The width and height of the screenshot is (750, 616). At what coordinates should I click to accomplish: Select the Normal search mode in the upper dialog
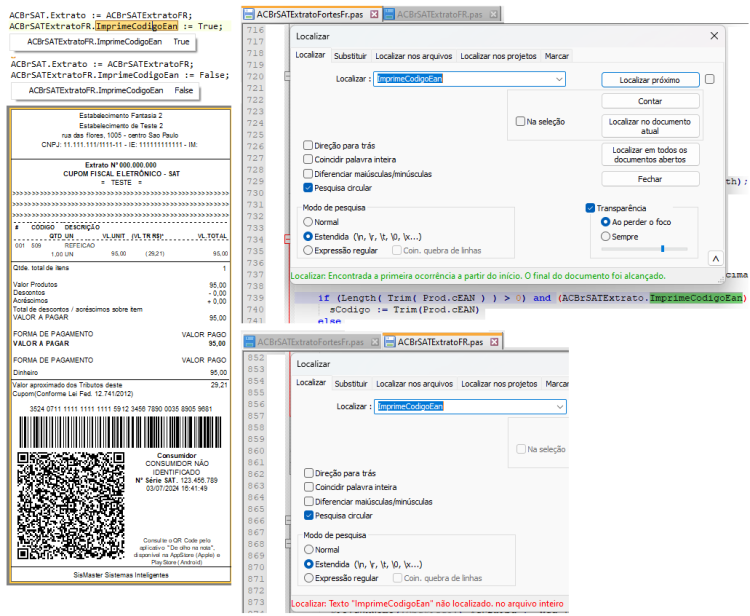point(308,222)
